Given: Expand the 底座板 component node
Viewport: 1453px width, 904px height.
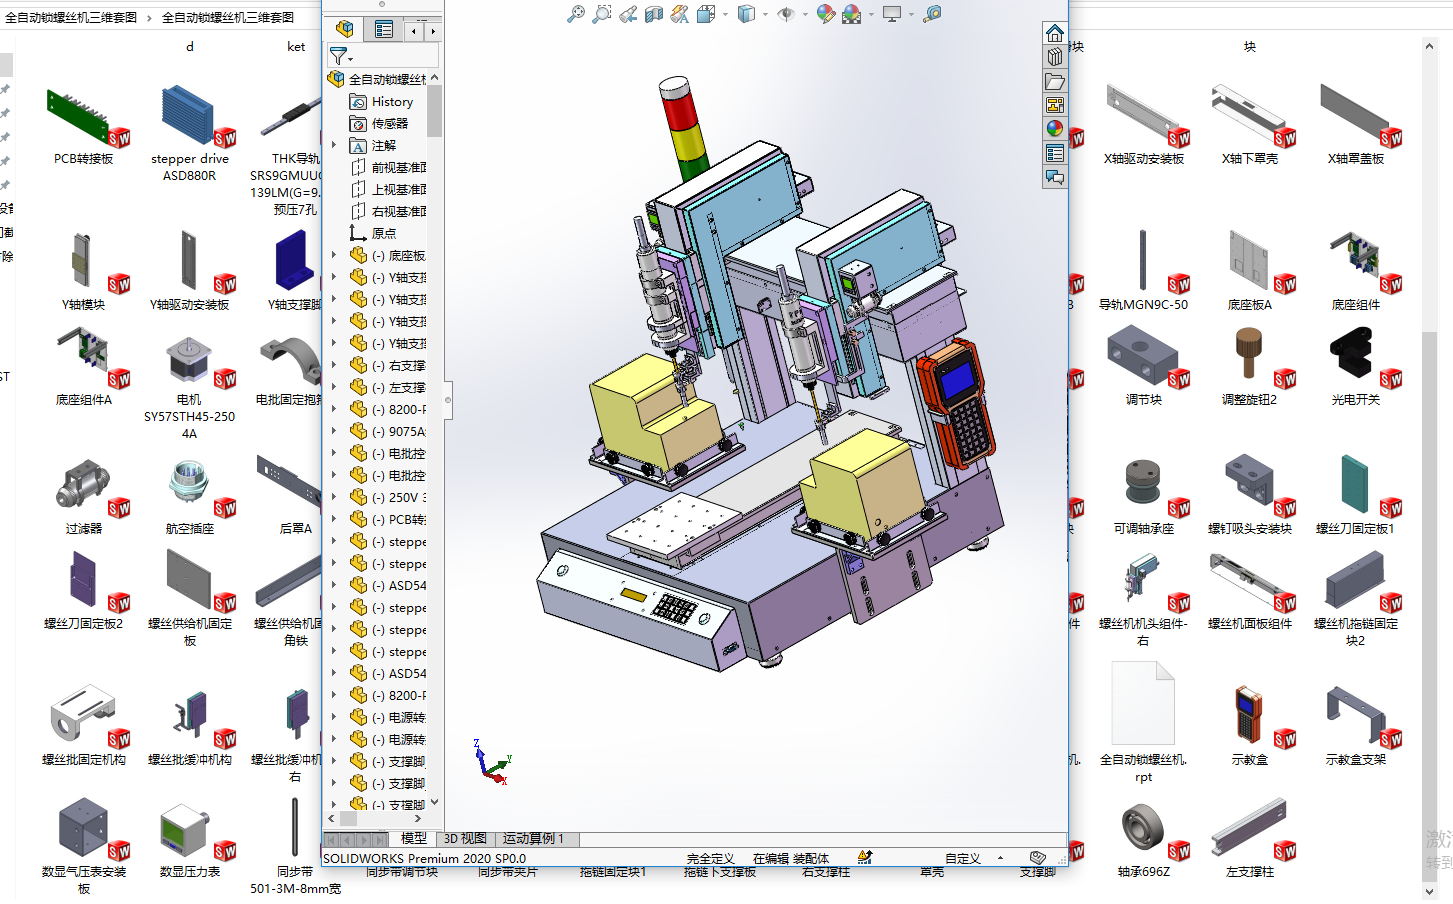Looking at the screenshot, I should 334,255.
